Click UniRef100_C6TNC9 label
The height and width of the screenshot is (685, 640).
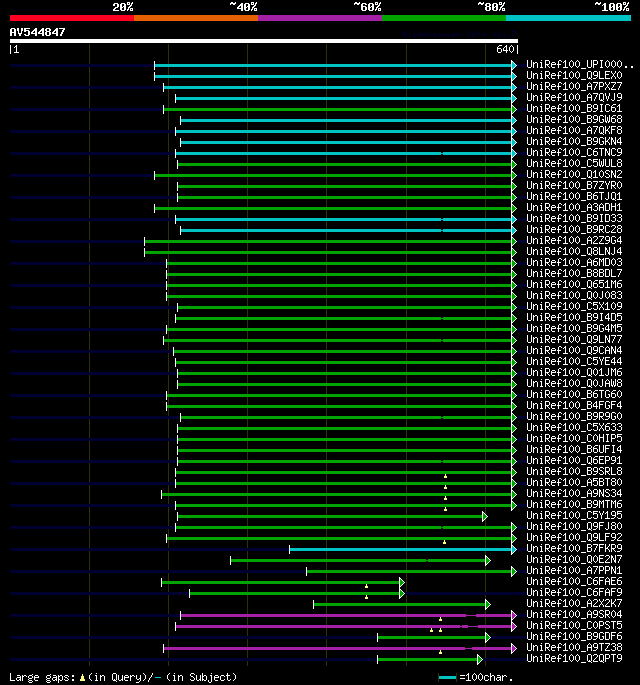(x=574, y=152)
